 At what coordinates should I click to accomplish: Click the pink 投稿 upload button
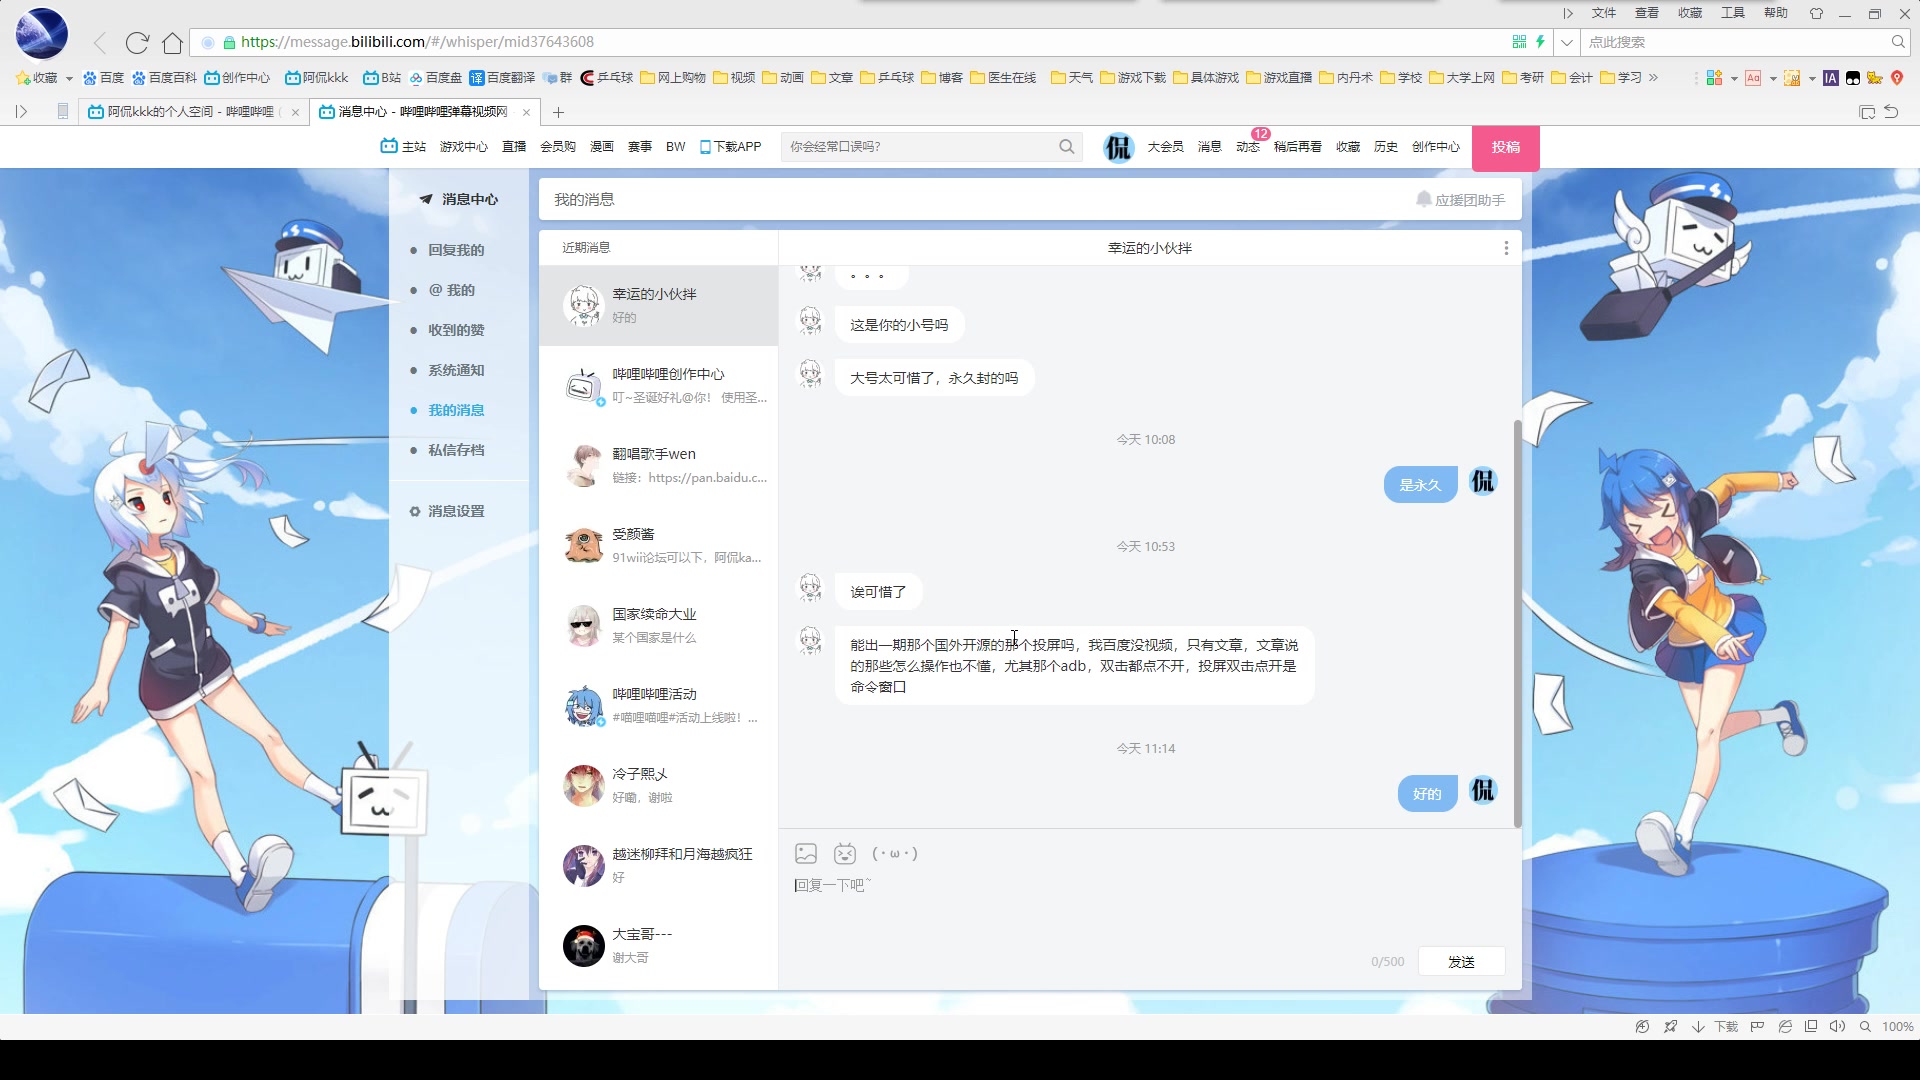click(1505, 147)
